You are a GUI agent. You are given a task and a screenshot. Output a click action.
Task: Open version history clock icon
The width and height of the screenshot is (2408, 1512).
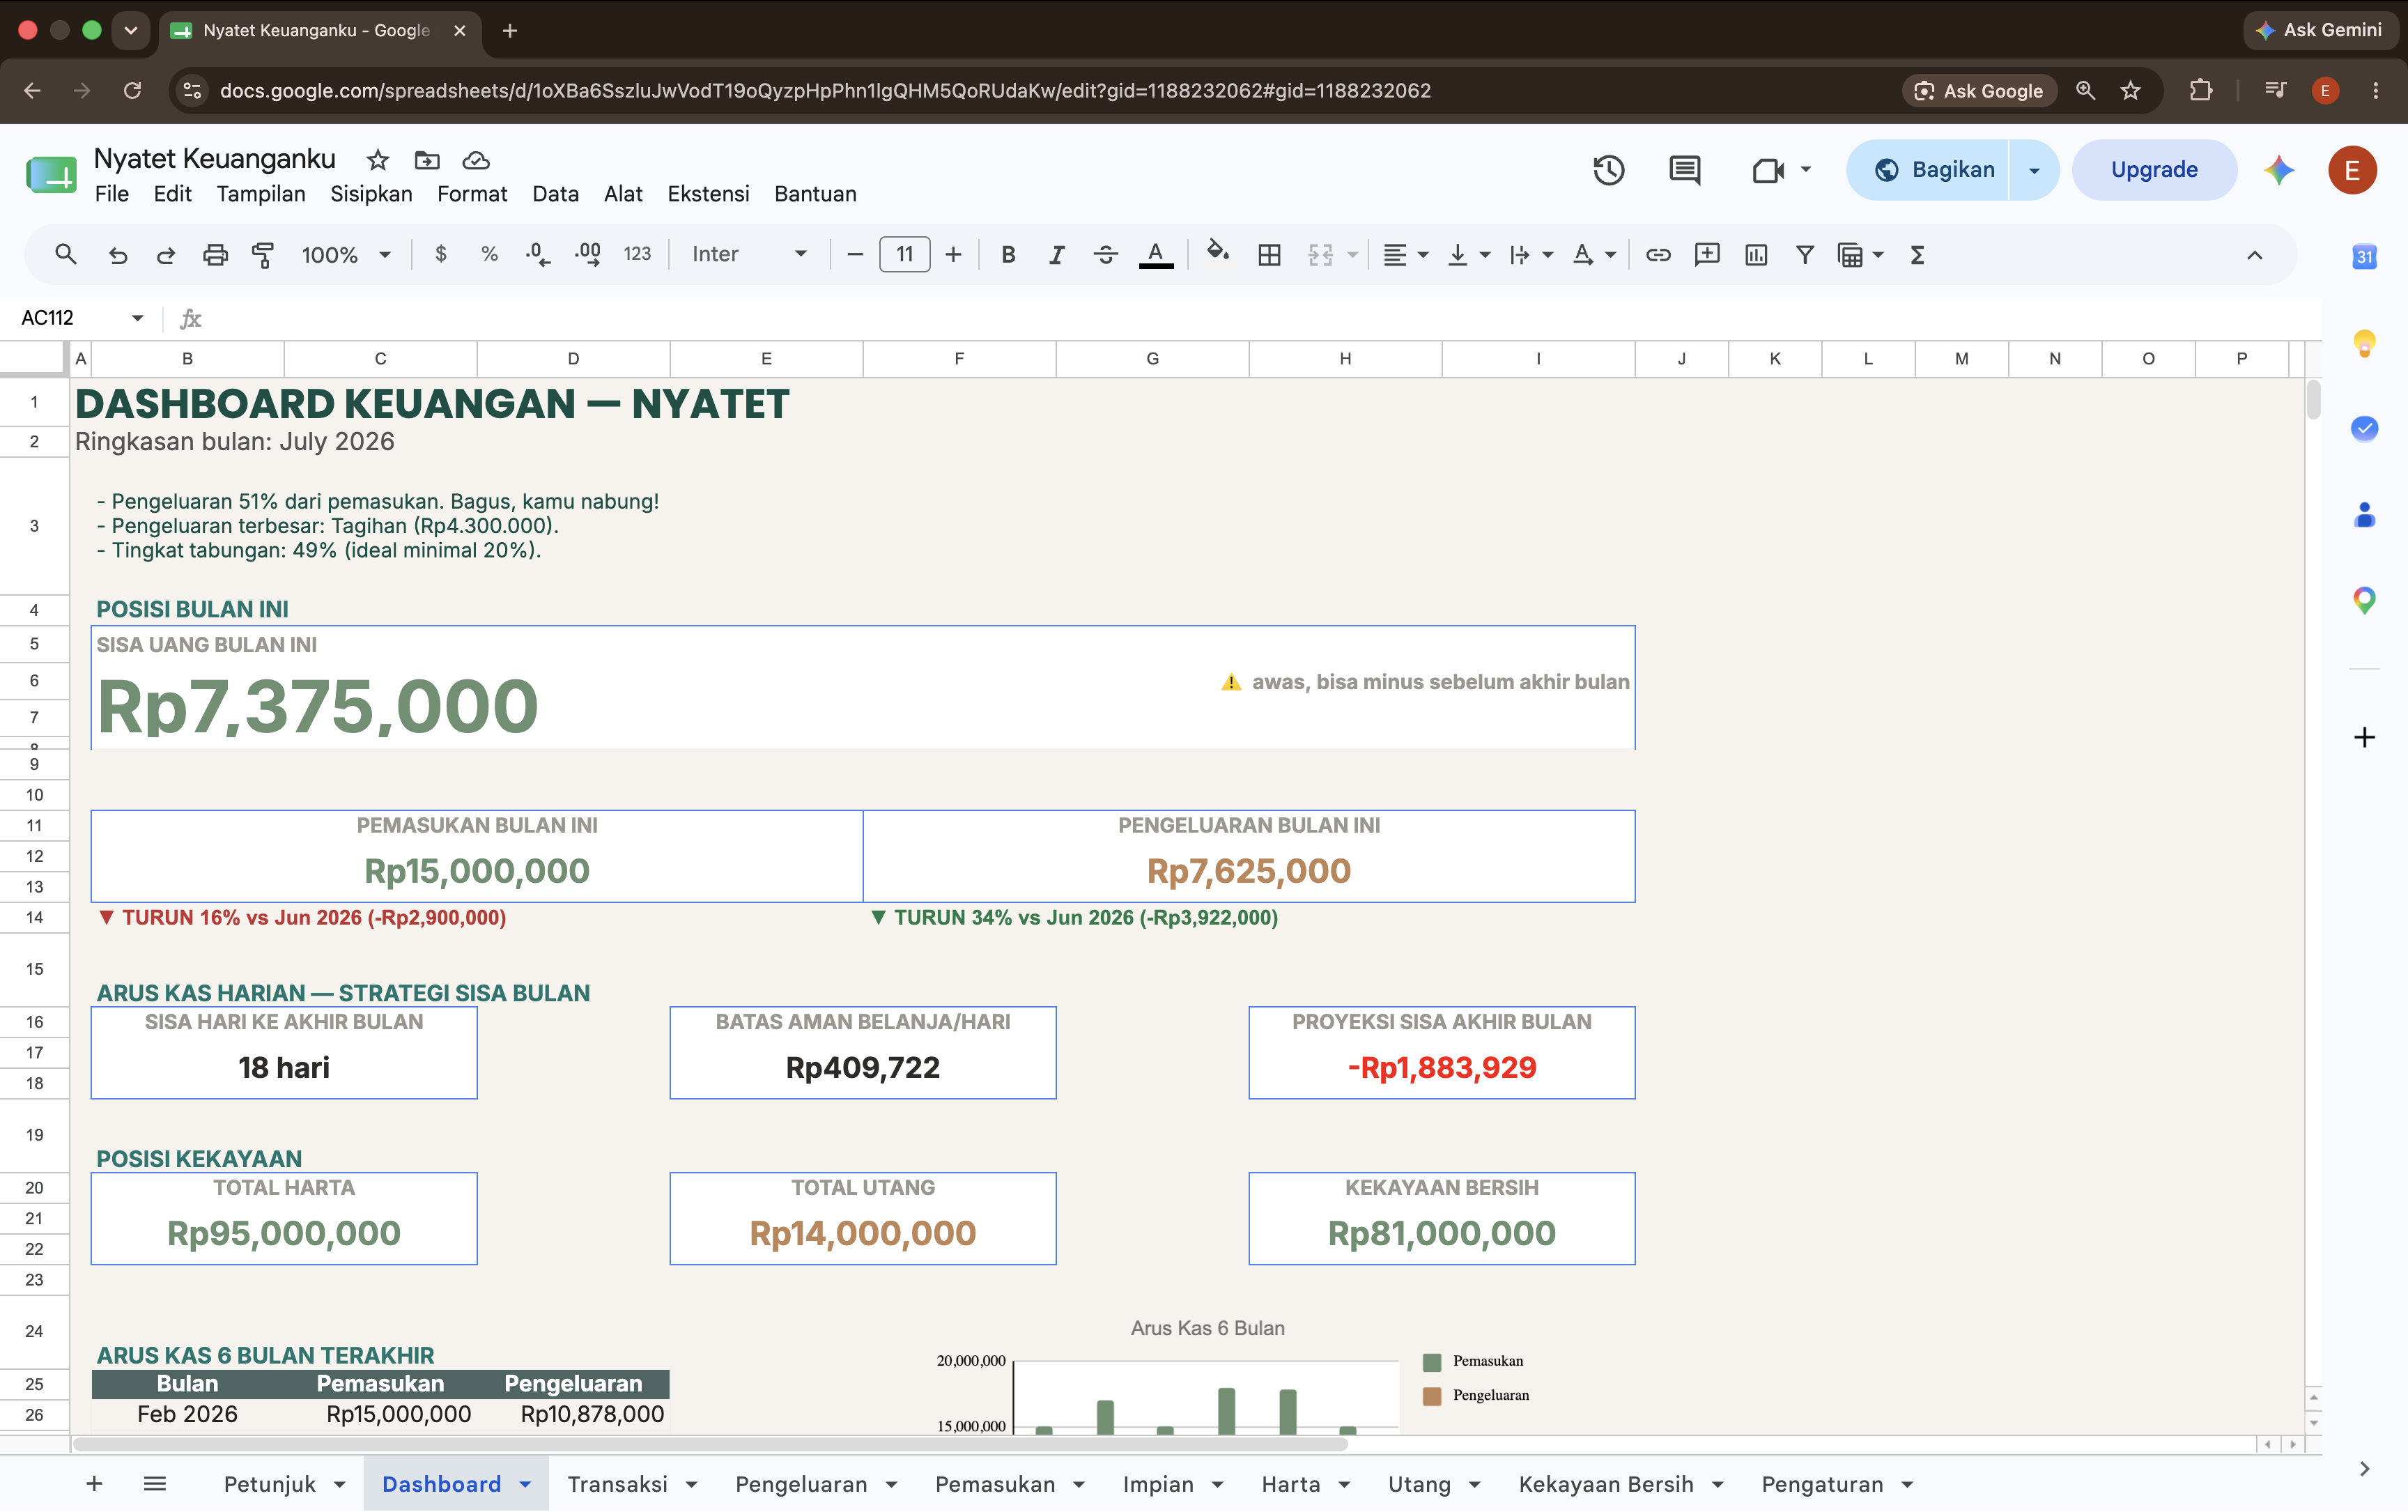[x=1608, y=170]
